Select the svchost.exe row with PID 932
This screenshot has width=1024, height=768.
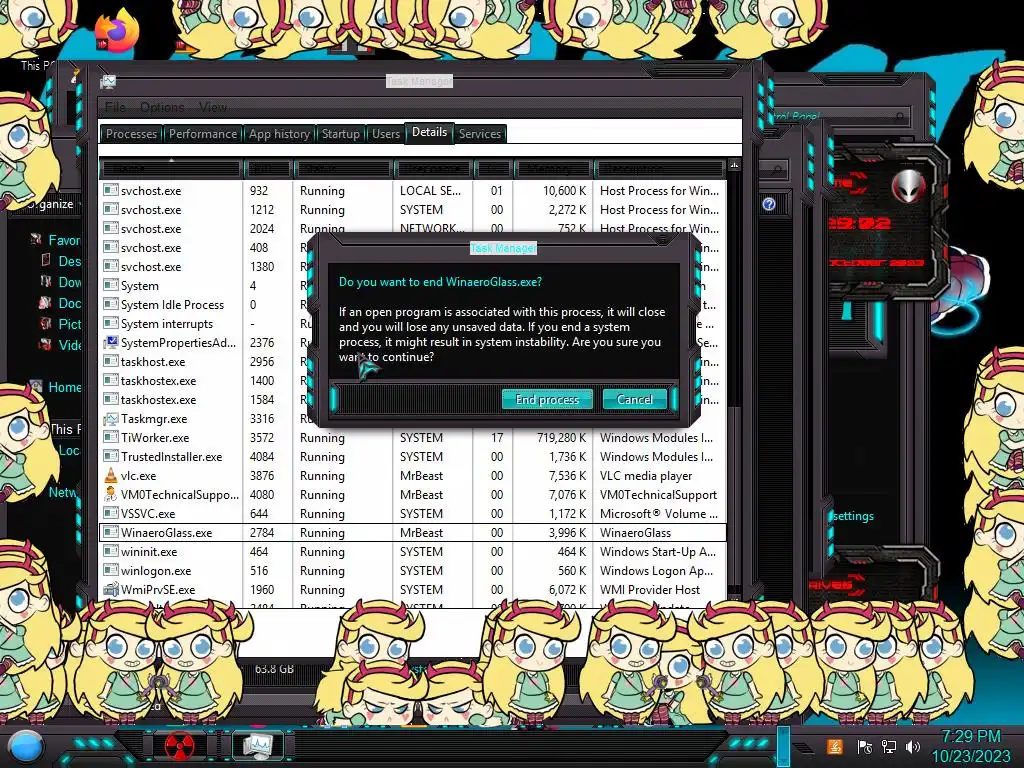point(412,191)
